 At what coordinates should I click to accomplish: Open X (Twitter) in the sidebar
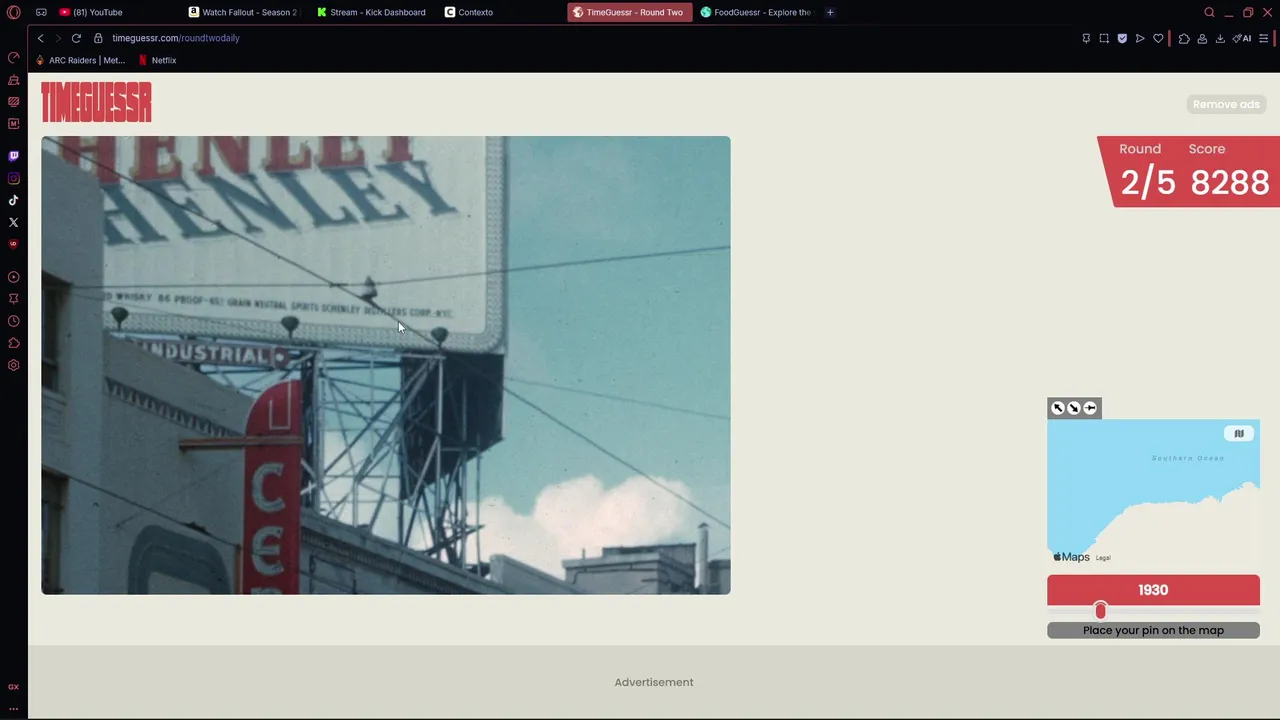[13, 222]
